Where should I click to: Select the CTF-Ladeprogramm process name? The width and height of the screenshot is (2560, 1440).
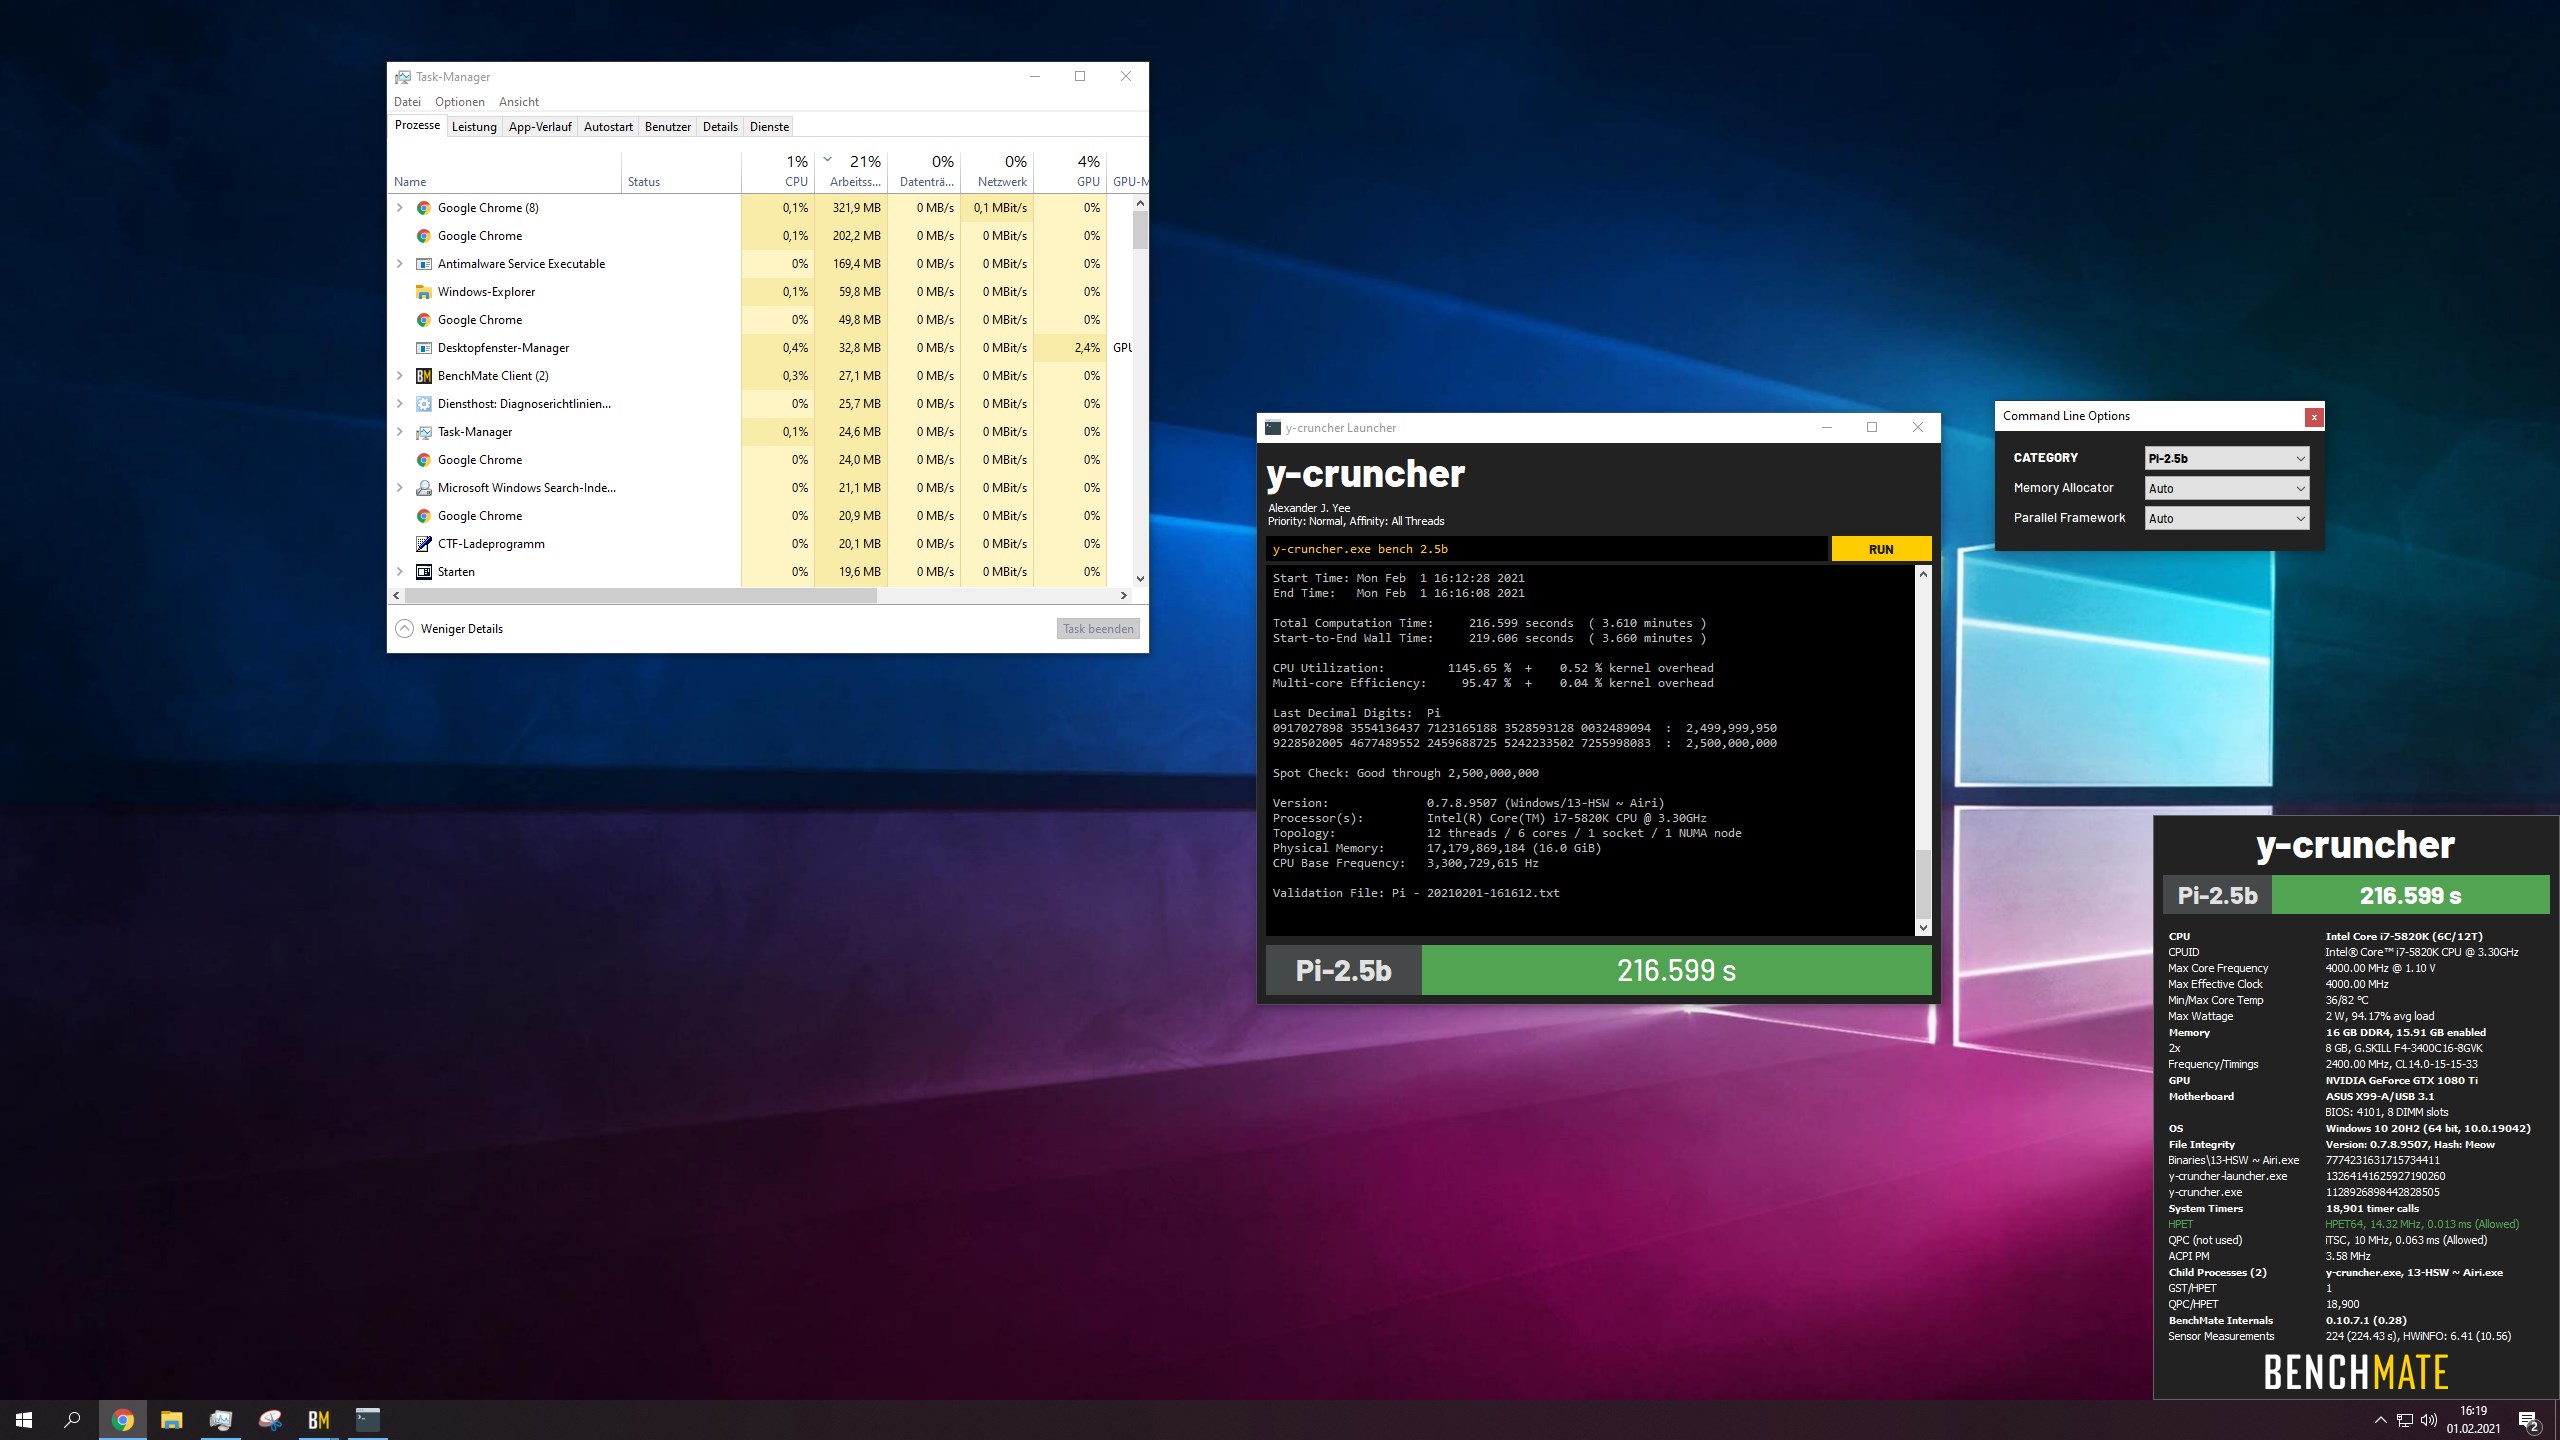[x=491, y=544]
